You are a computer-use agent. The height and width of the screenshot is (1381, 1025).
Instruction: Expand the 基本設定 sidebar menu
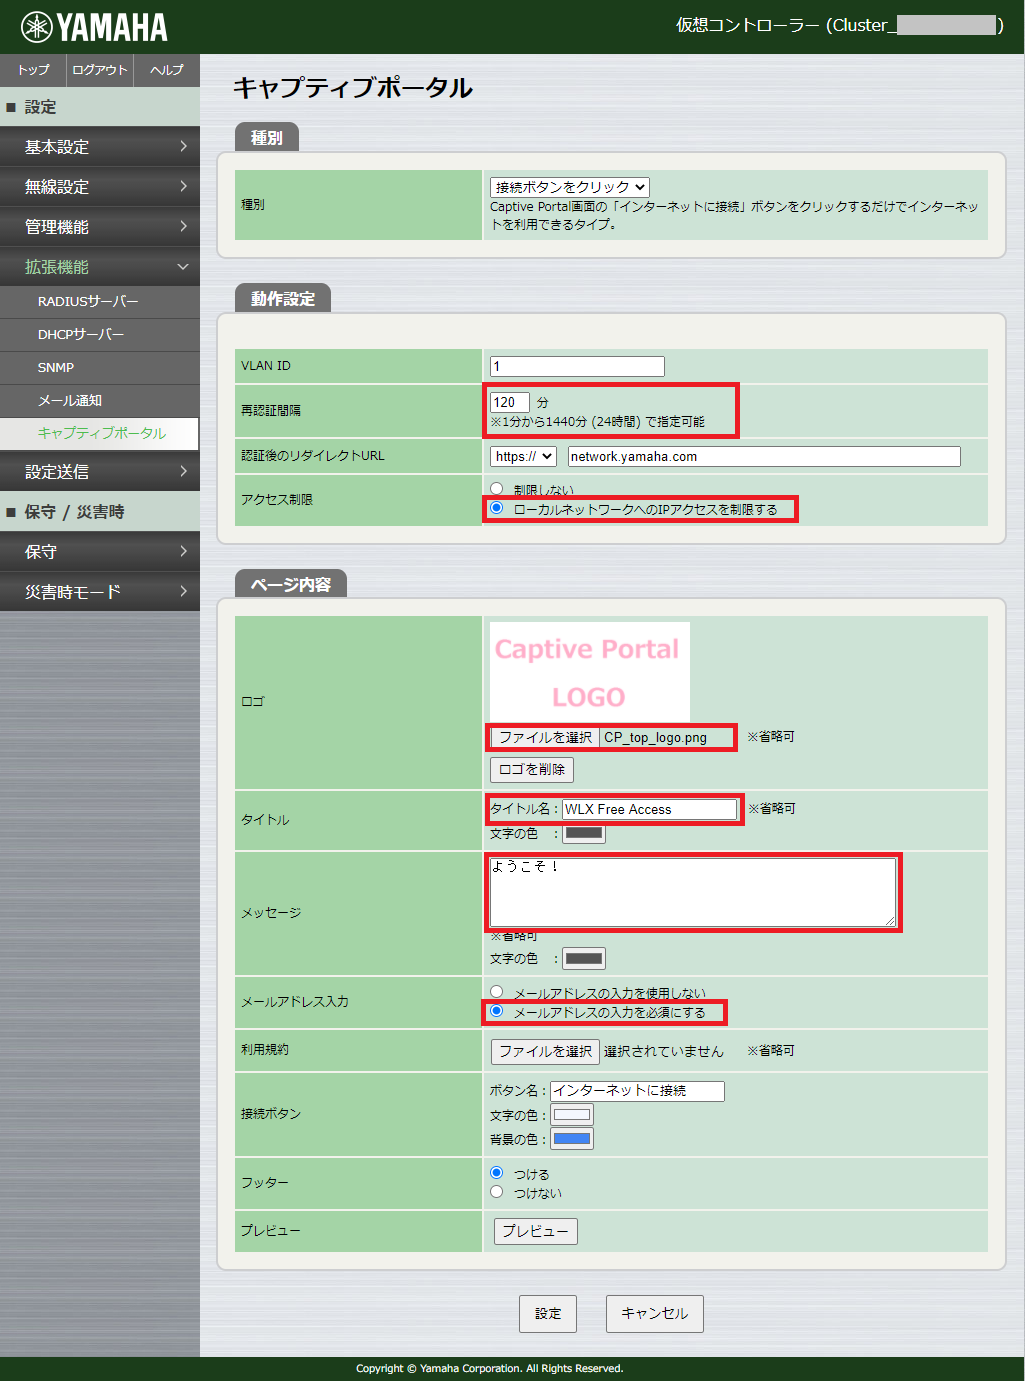point(100,146)
